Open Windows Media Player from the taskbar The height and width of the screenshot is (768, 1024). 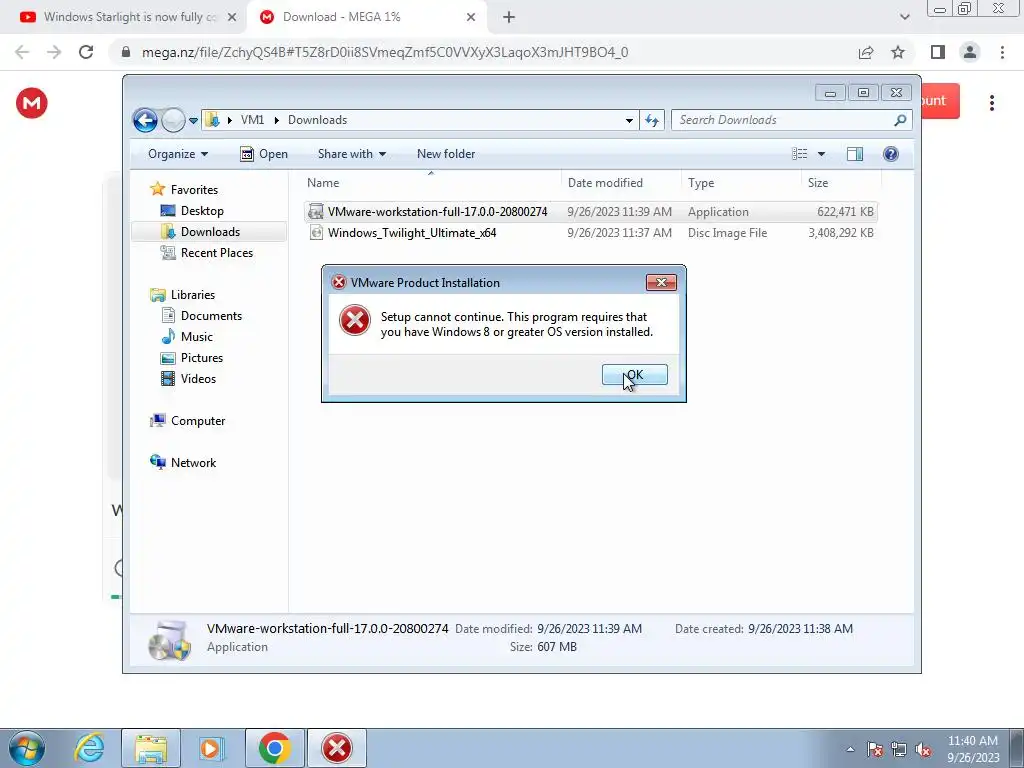[x=212, y=748]
